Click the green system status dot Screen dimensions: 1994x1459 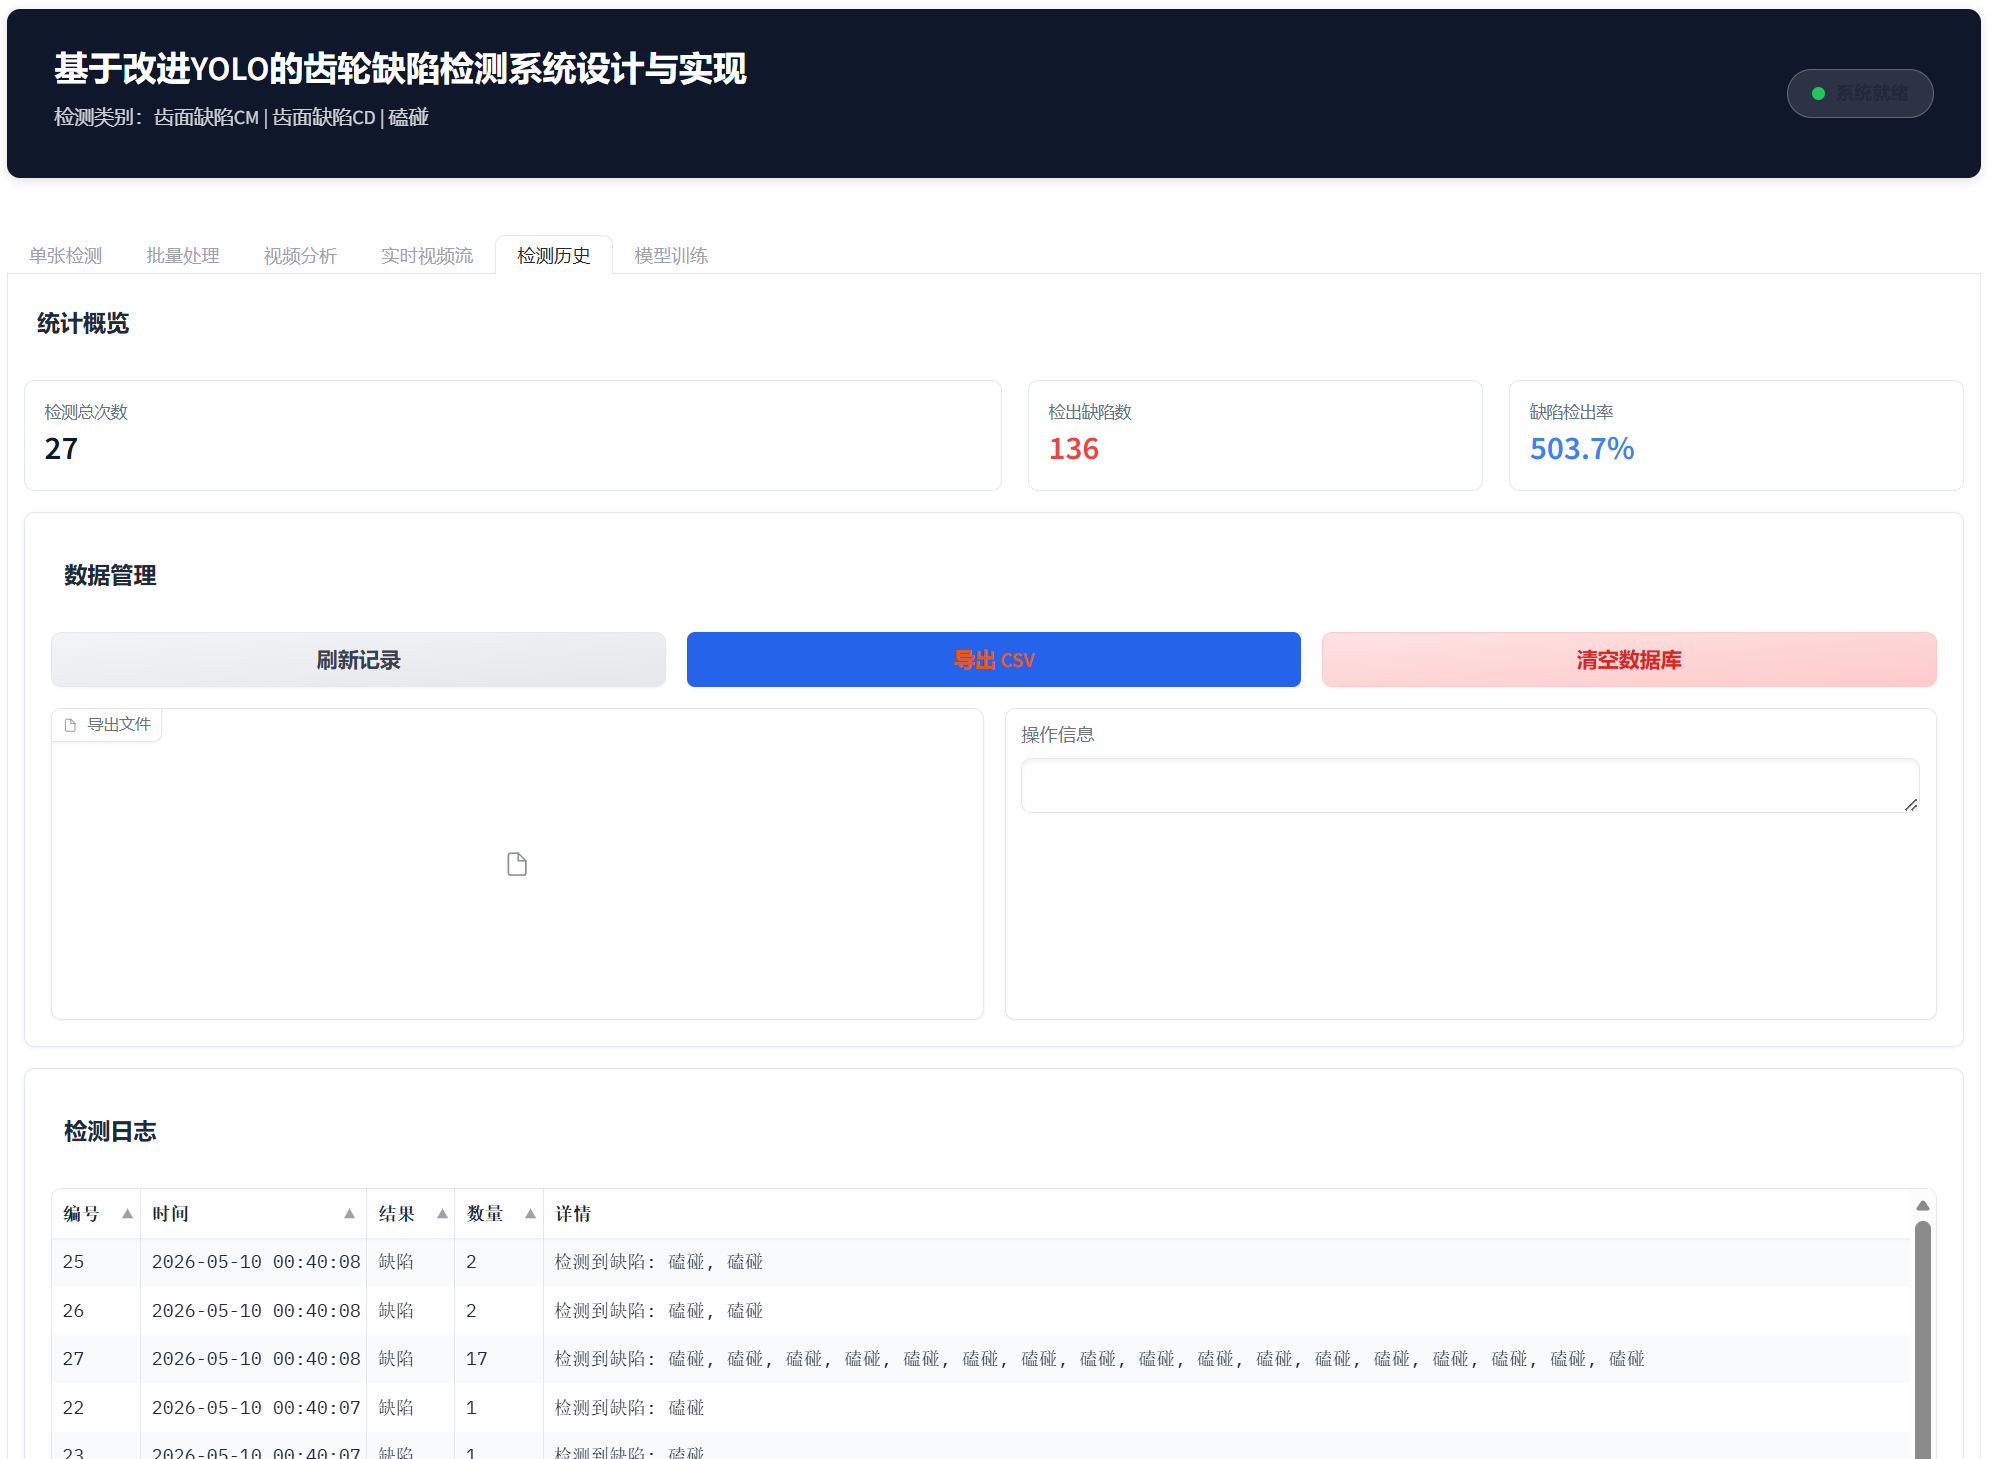pos(1818,93)
